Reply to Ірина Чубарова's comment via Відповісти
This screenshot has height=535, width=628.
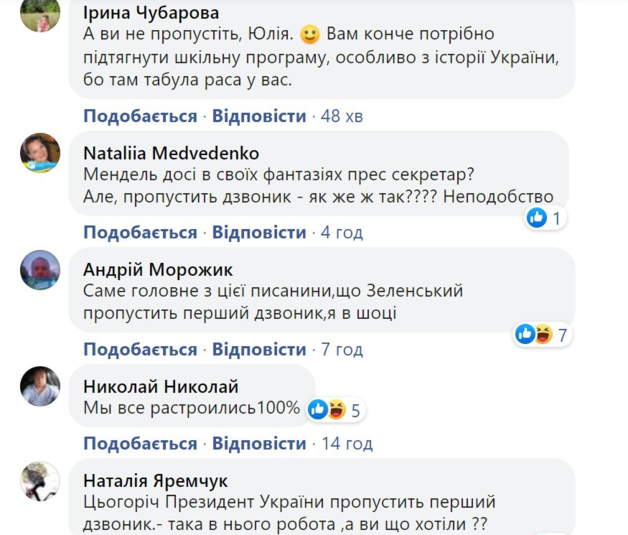[x=259, y=116]
